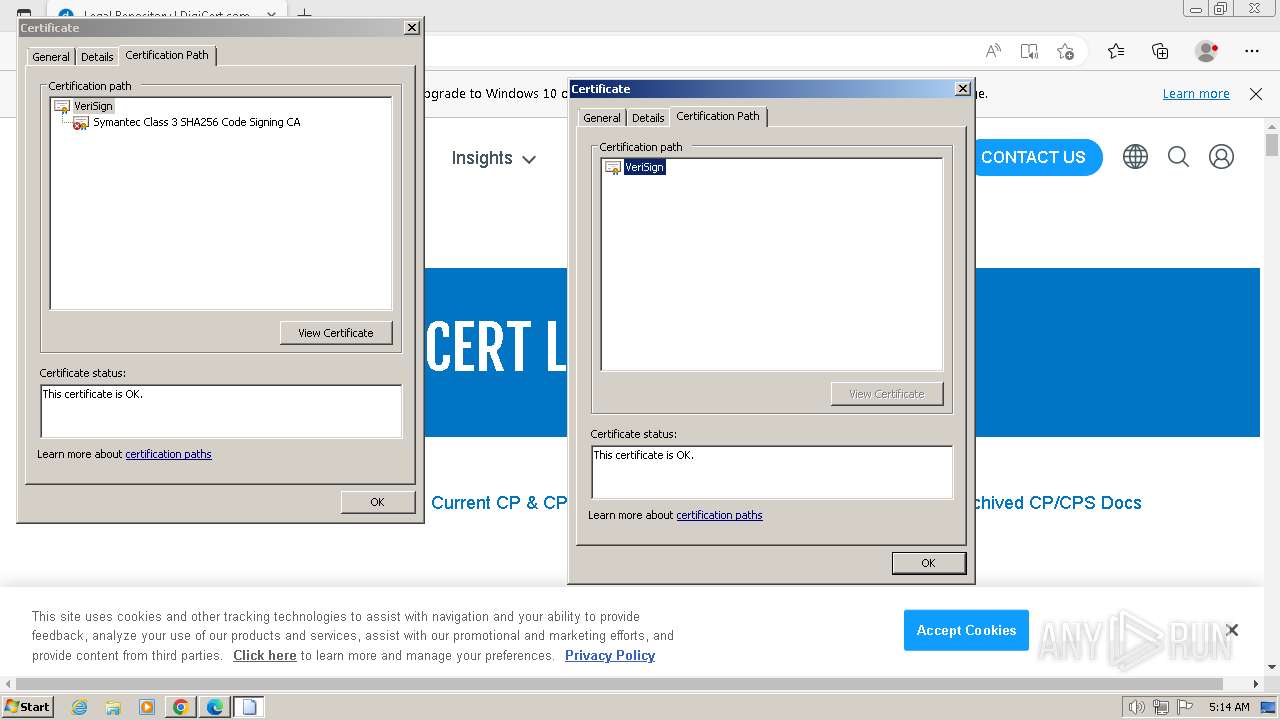Close the cookie consent banner

coord(1232,630)
